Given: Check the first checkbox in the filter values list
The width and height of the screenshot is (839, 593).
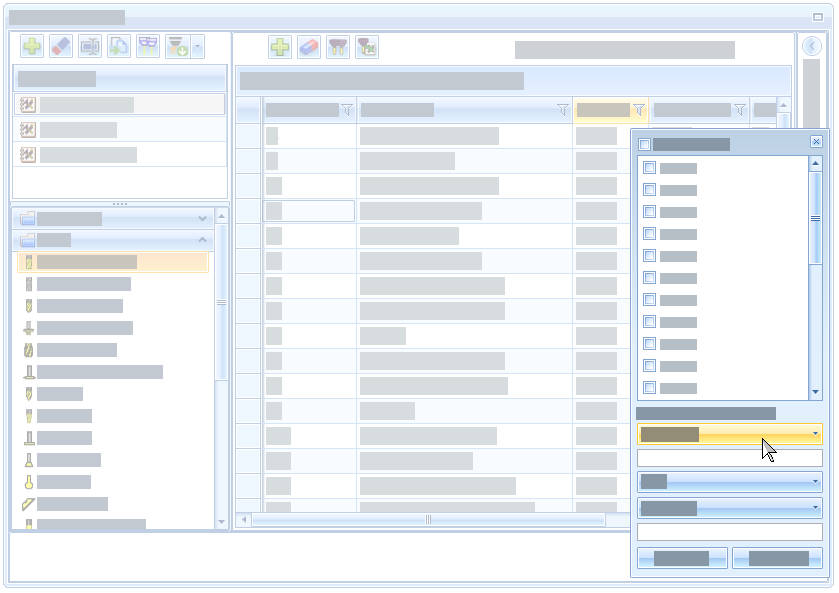Looking at the screenshot, I should pyautogui.click(x=649, y=167).
